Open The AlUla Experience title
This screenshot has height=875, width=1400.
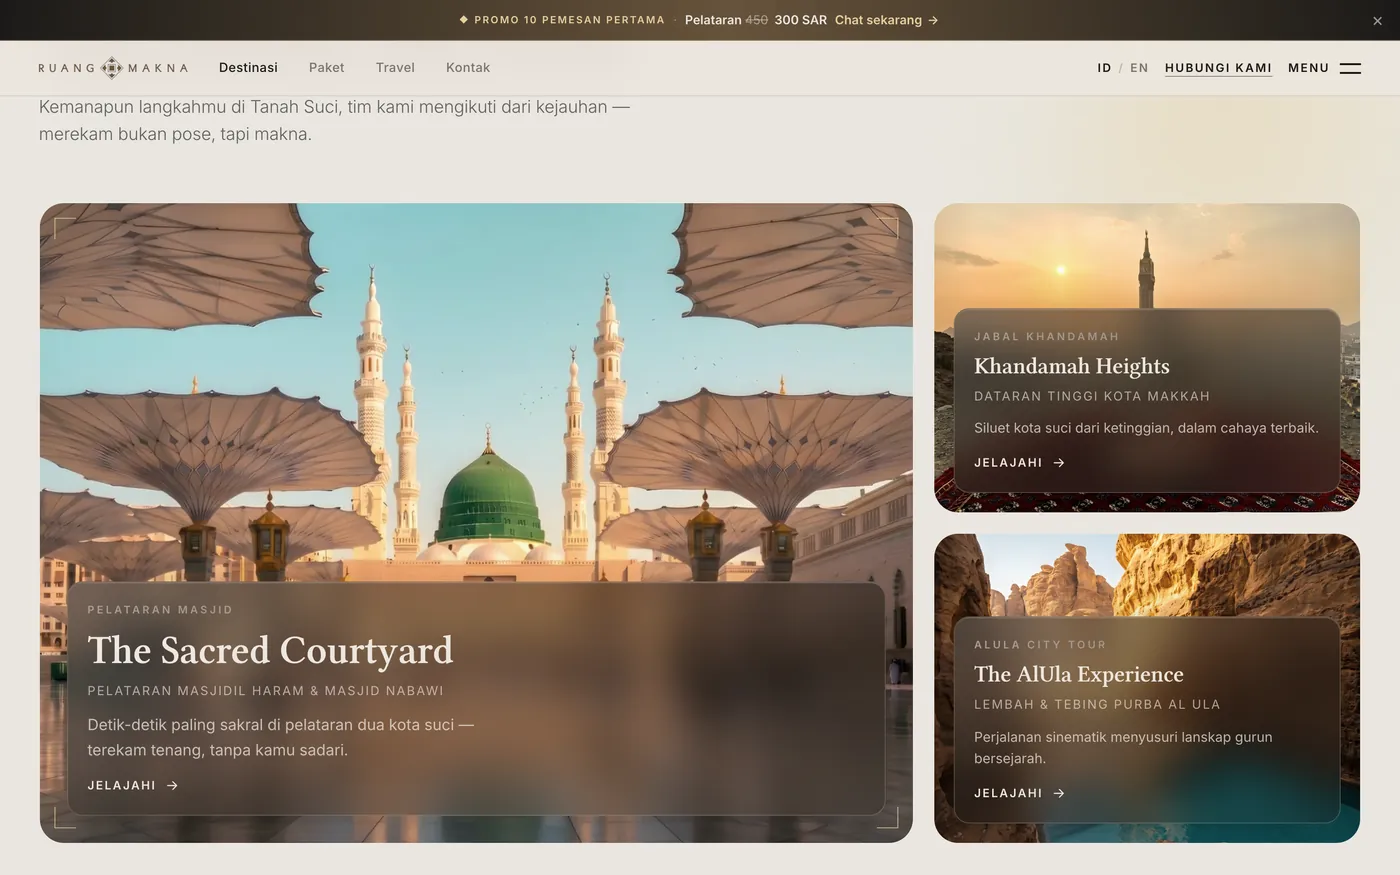(x=1079, y=675)
